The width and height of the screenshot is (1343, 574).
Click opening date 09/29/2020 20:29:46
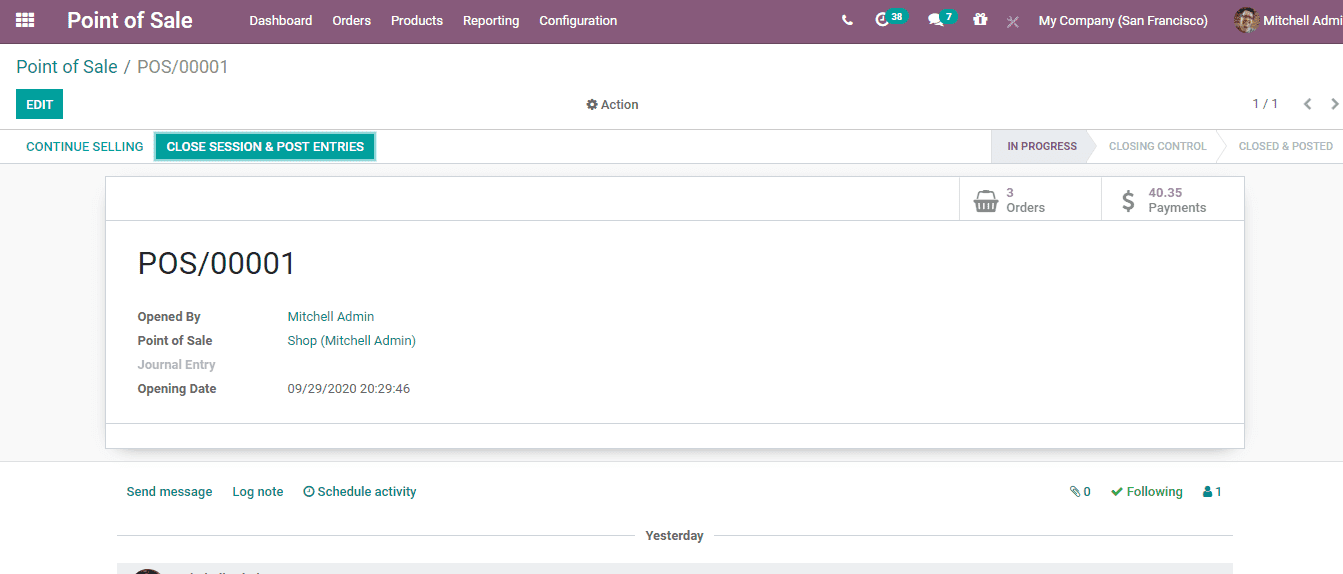click(349, 389)
